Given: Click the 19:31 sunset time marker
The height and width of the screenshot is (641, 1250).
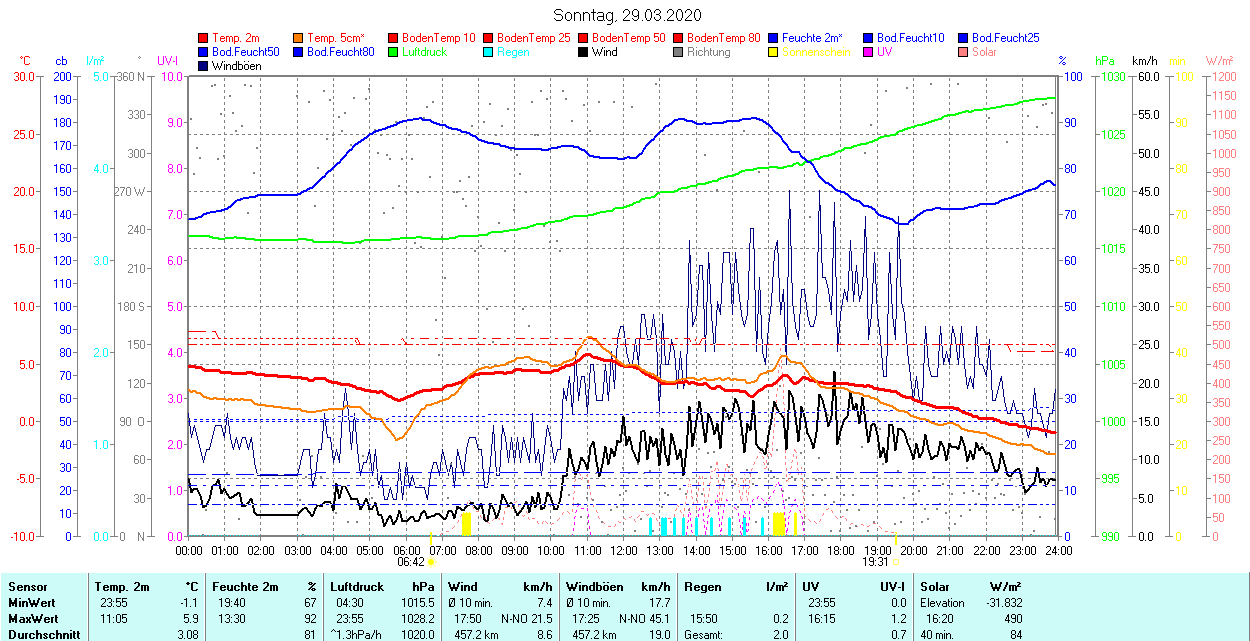Looking at the screenshot, I should [x=877, y=562].
